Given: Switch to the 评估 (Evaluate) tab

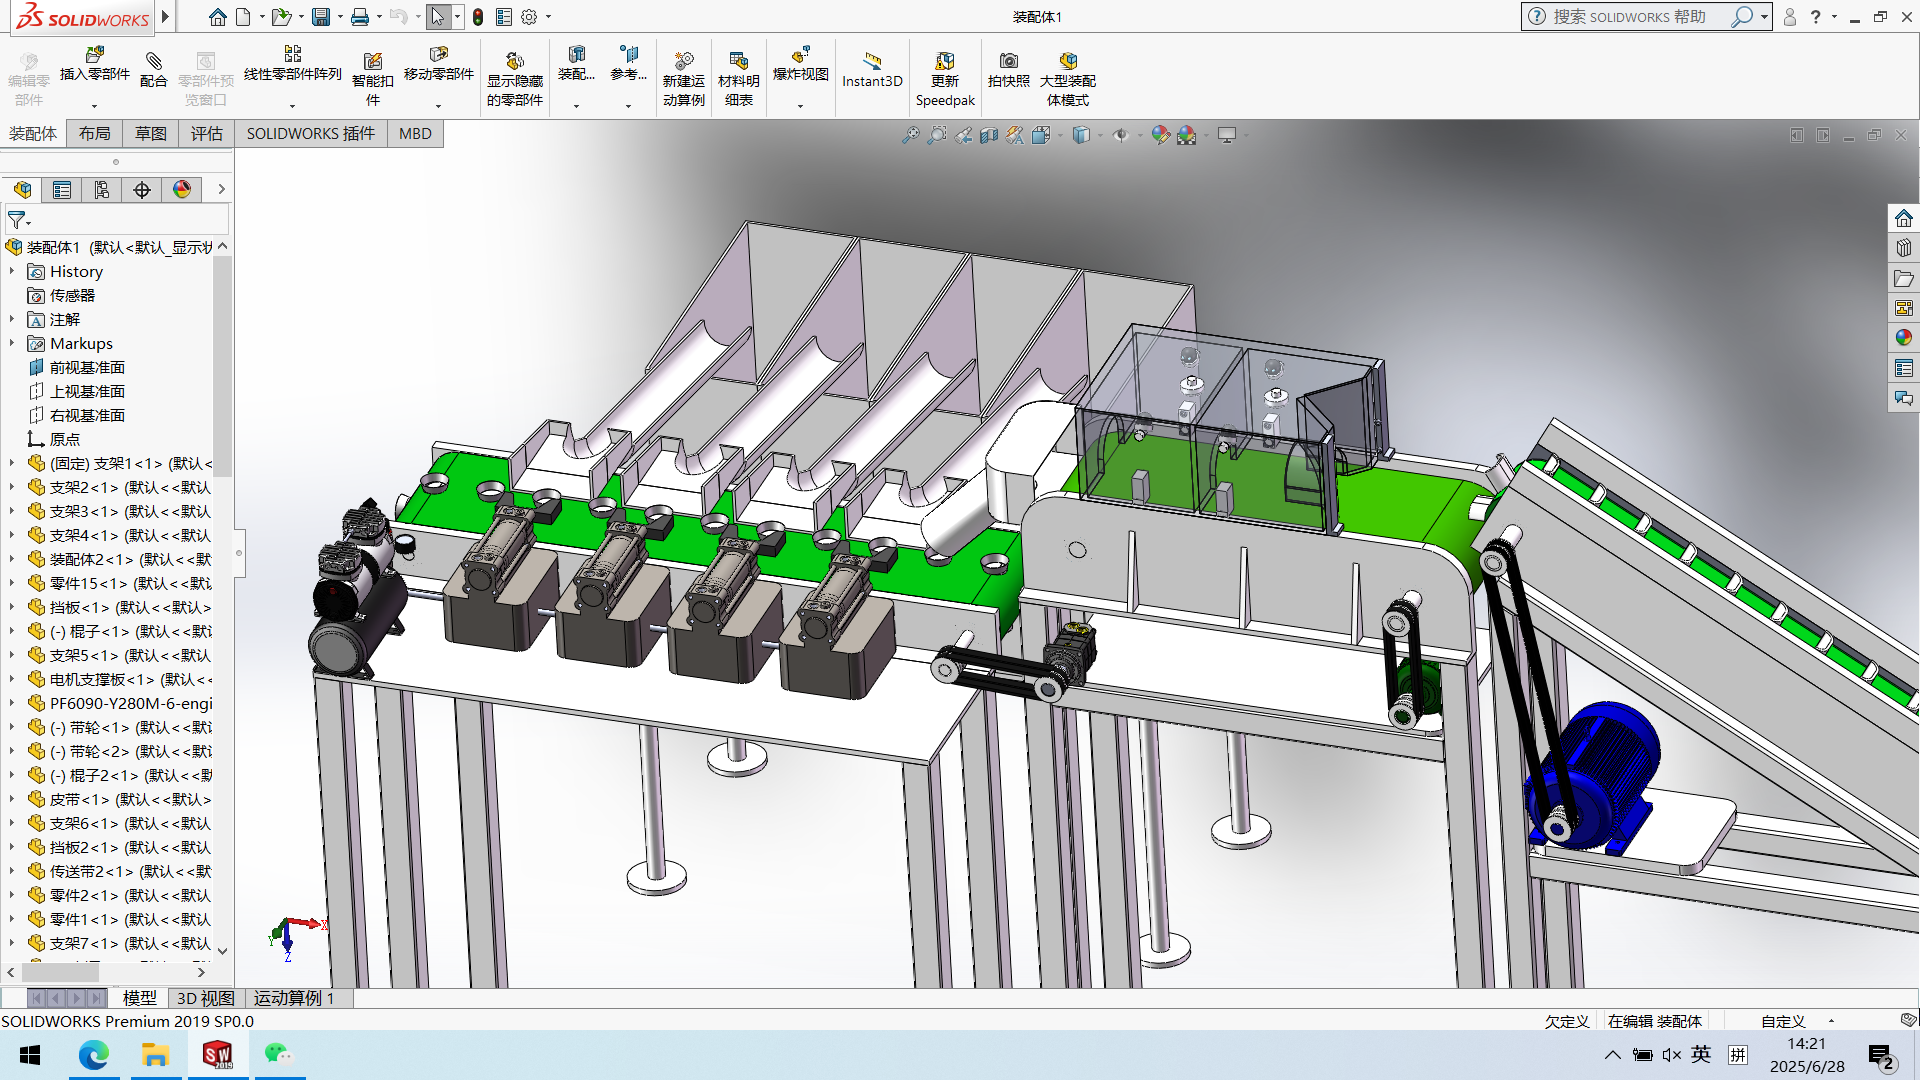Looking at the screenshot, I should coord(207,134).
